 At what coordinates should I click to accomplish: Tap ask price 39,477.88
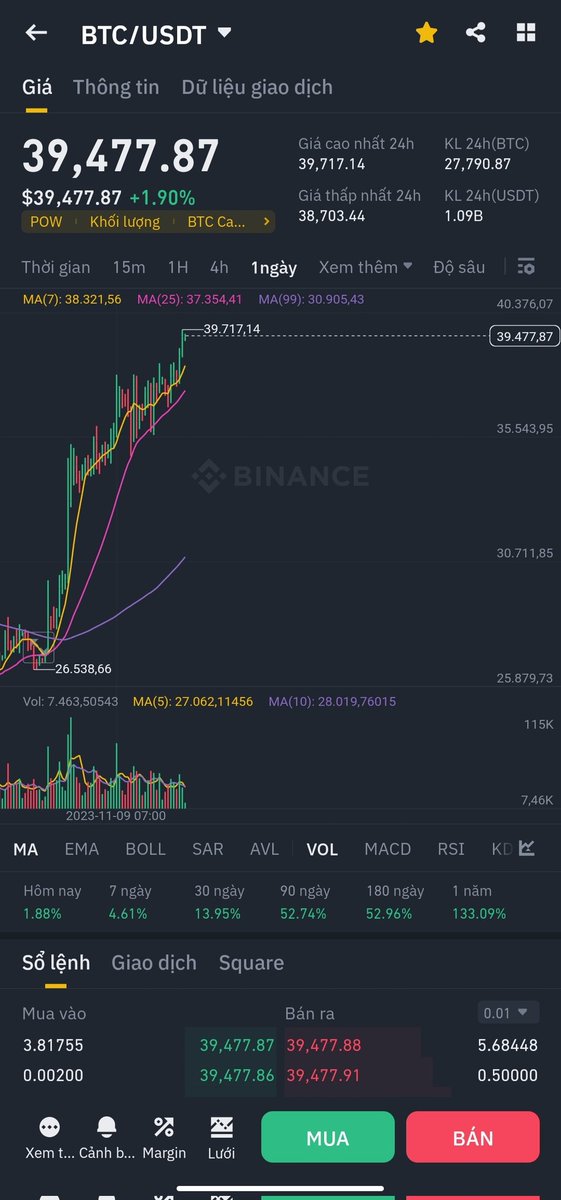click(x=324, y=1045)
